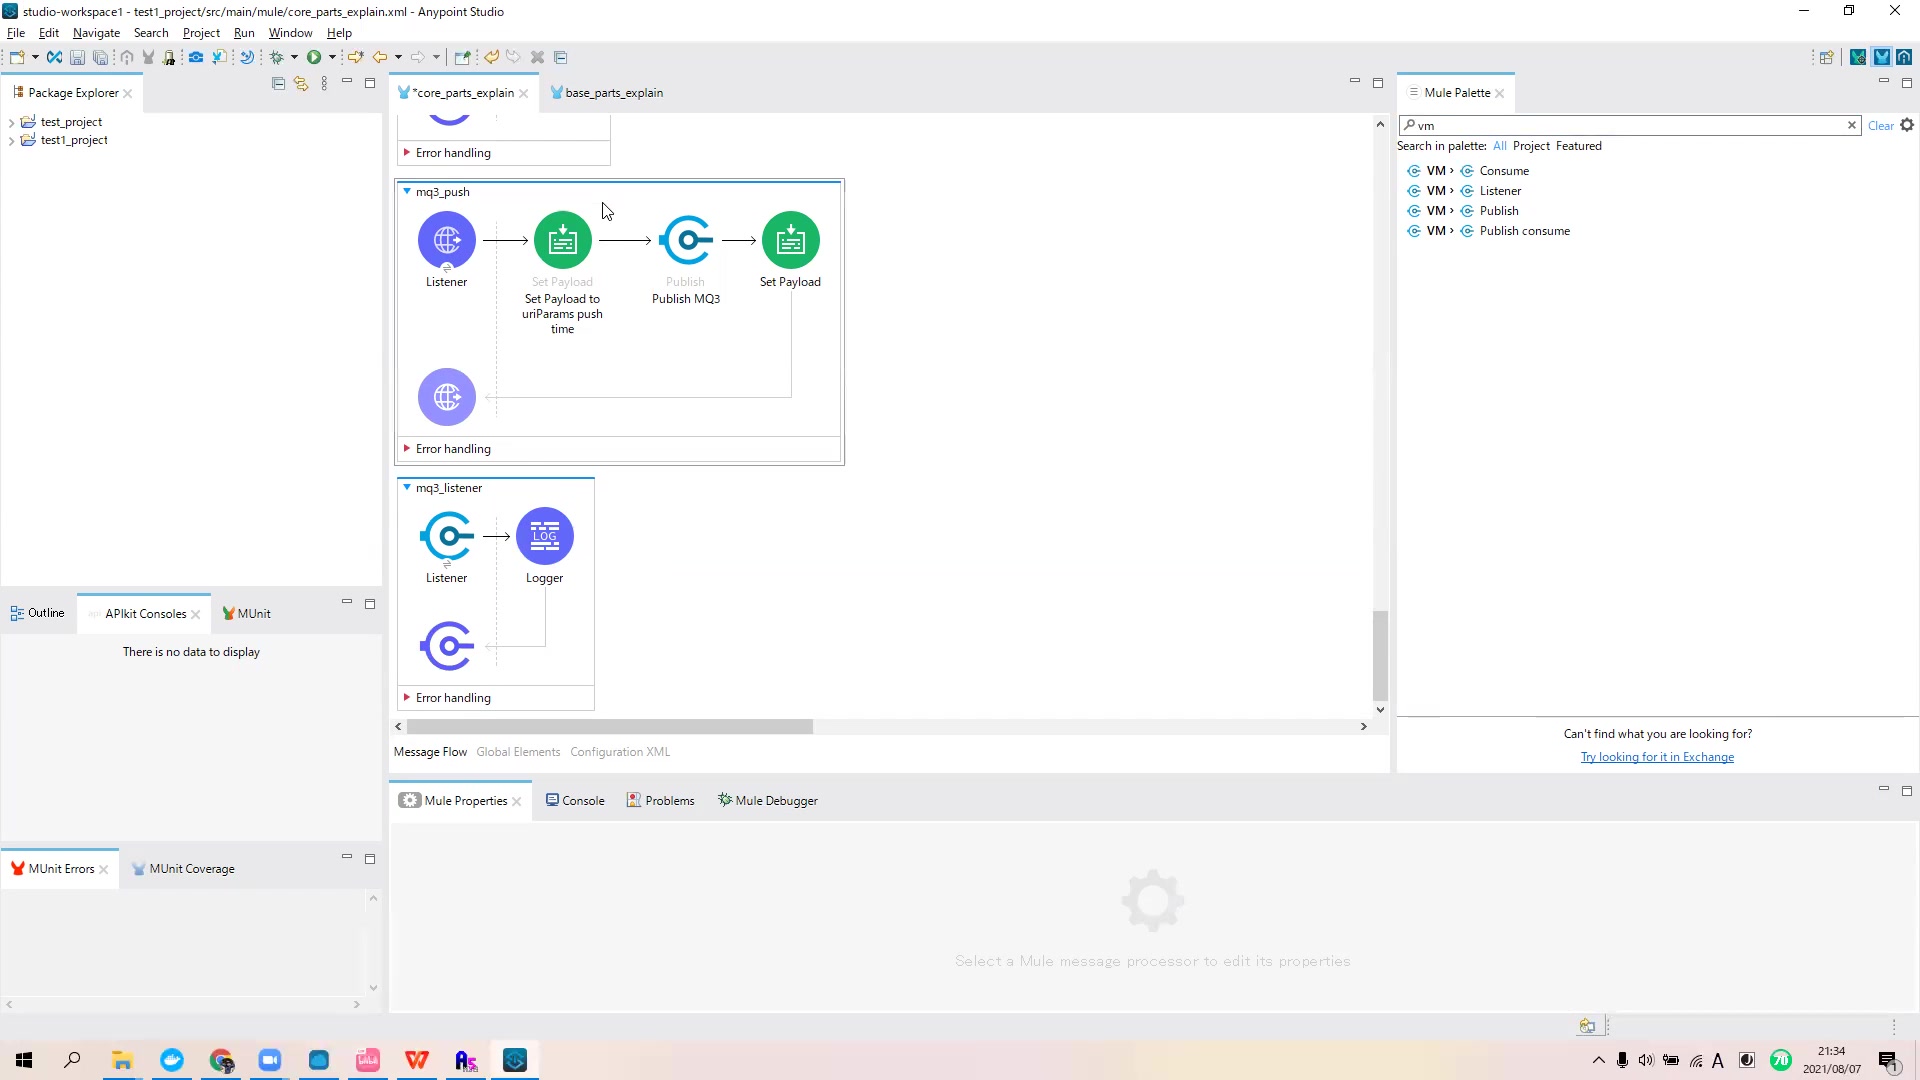The width and height of the screenshot is (1920, 1080).
Task: Click the Save toolbar icon
Action: coord(77,57)
